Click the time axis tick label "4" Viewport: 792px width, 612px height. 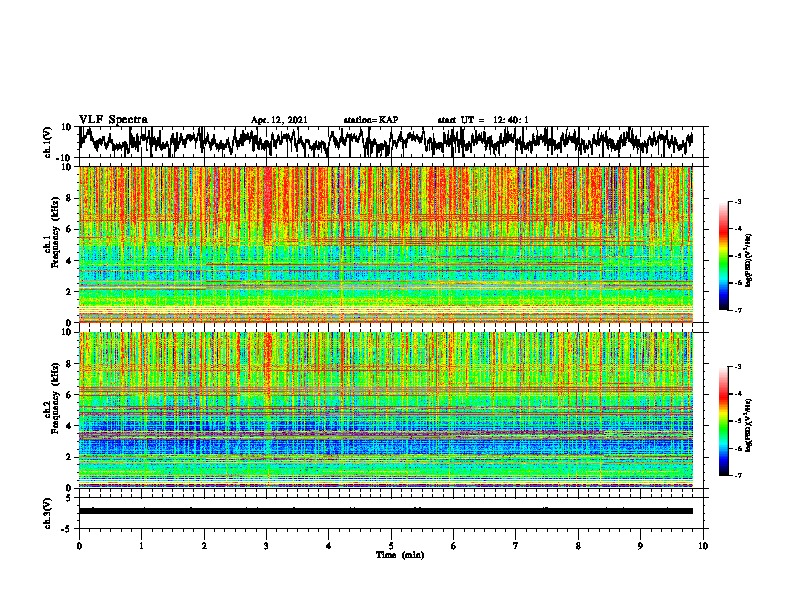point(329,546)
